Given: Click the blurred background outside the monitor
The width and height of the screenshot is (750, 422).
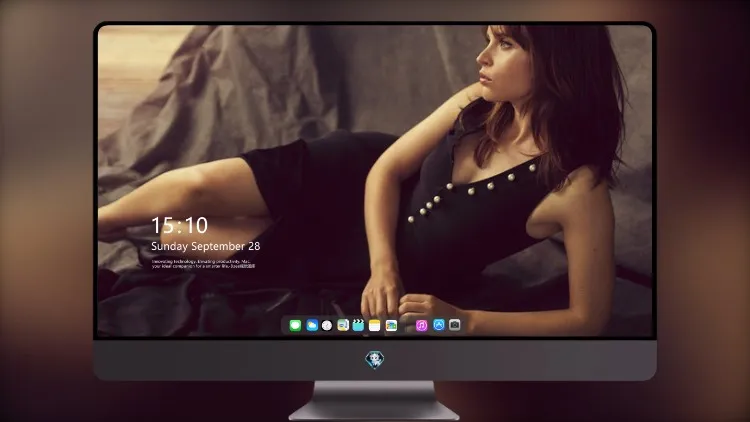Looking at the screenshot, I should click(x=45, y=211).
